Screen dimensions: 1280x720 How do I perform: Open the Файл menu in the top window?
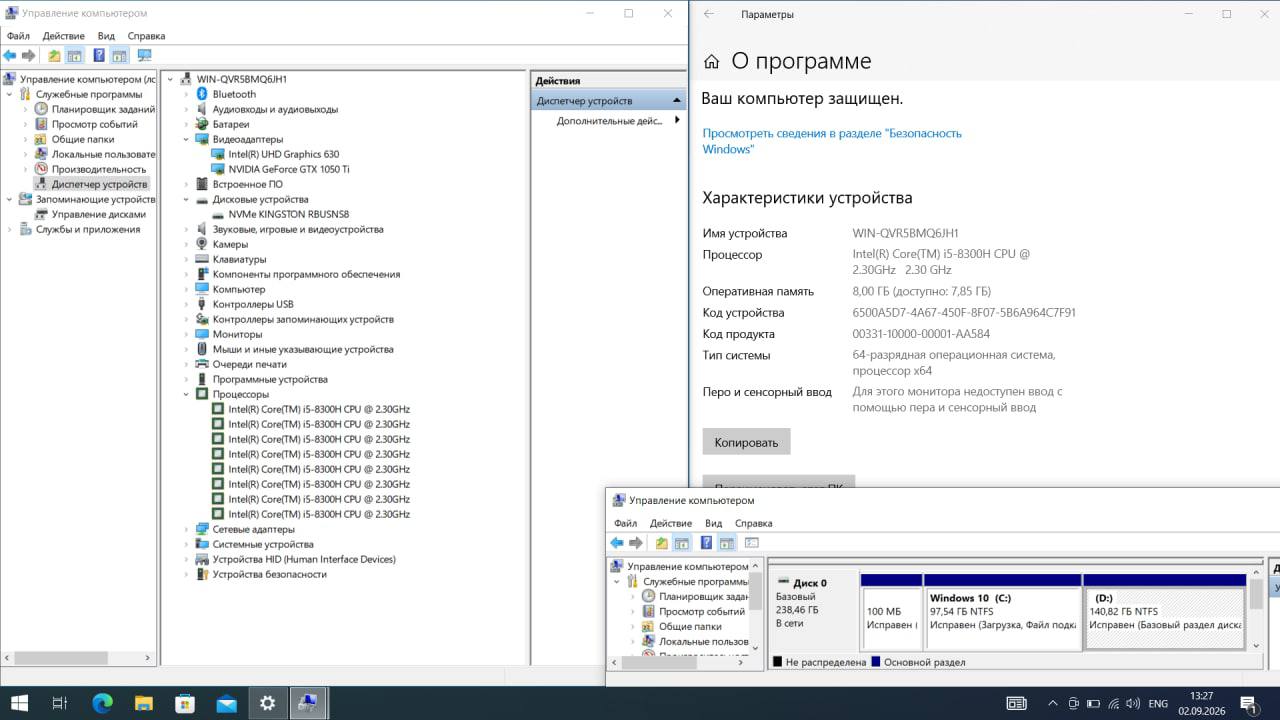click(x=18, y=36)
